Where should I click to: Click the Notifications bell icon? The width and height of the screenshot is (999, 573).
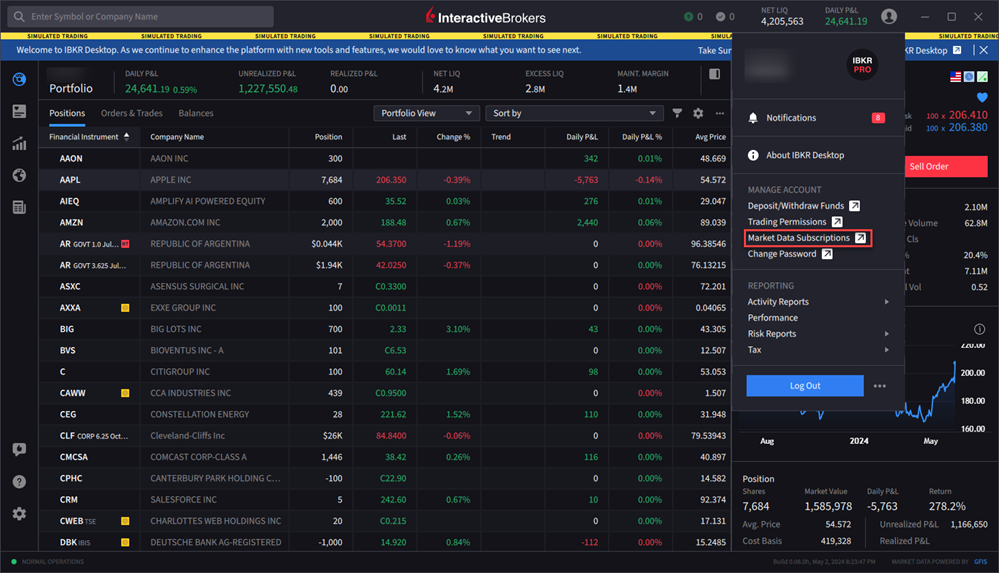[x=753, y=118]
